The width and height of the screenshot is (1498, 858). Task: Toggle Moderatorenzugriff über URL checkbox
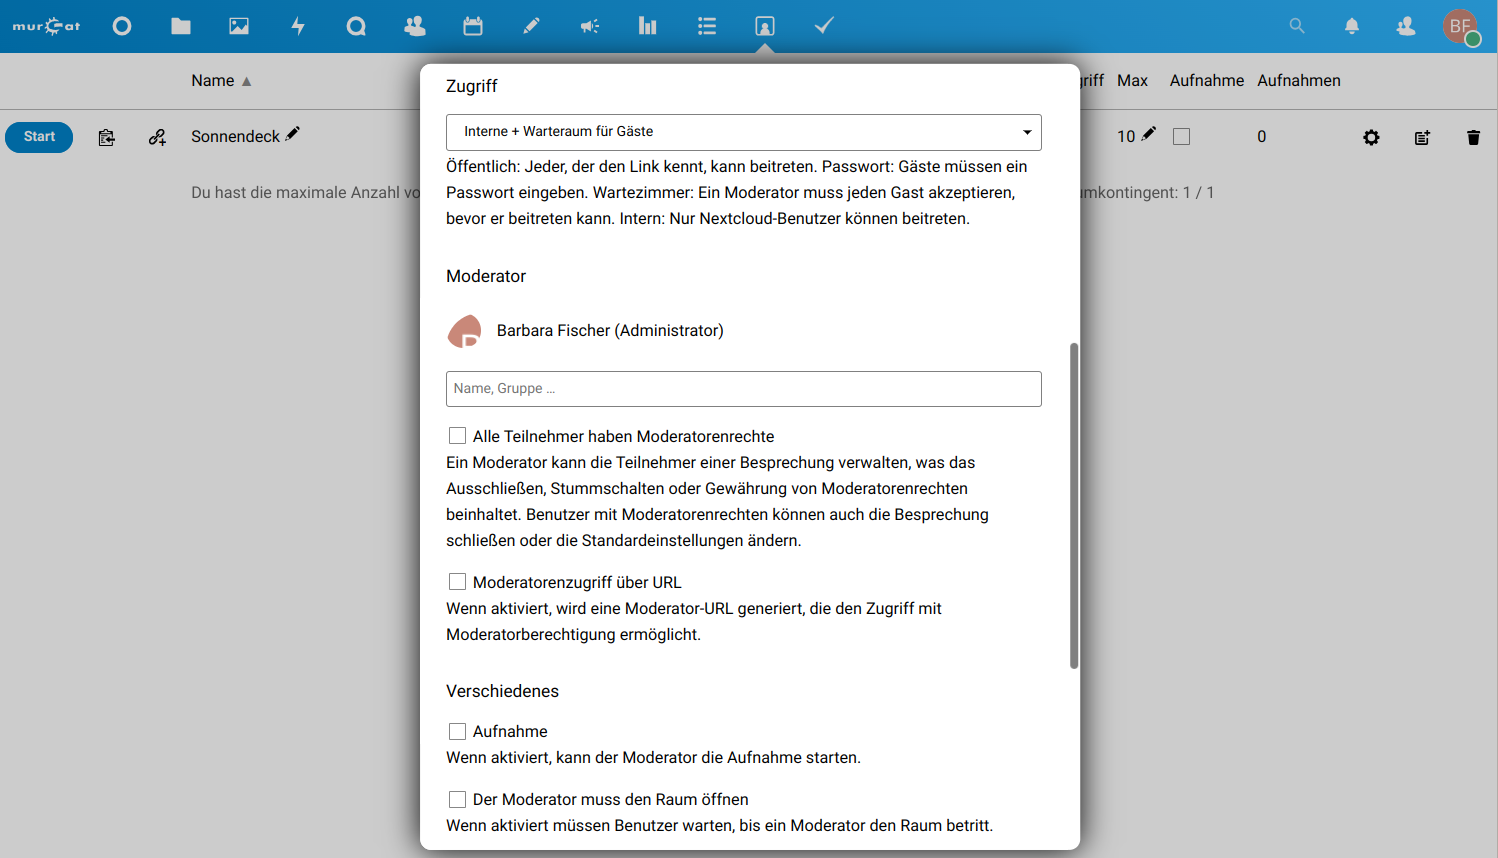(457, 582)
